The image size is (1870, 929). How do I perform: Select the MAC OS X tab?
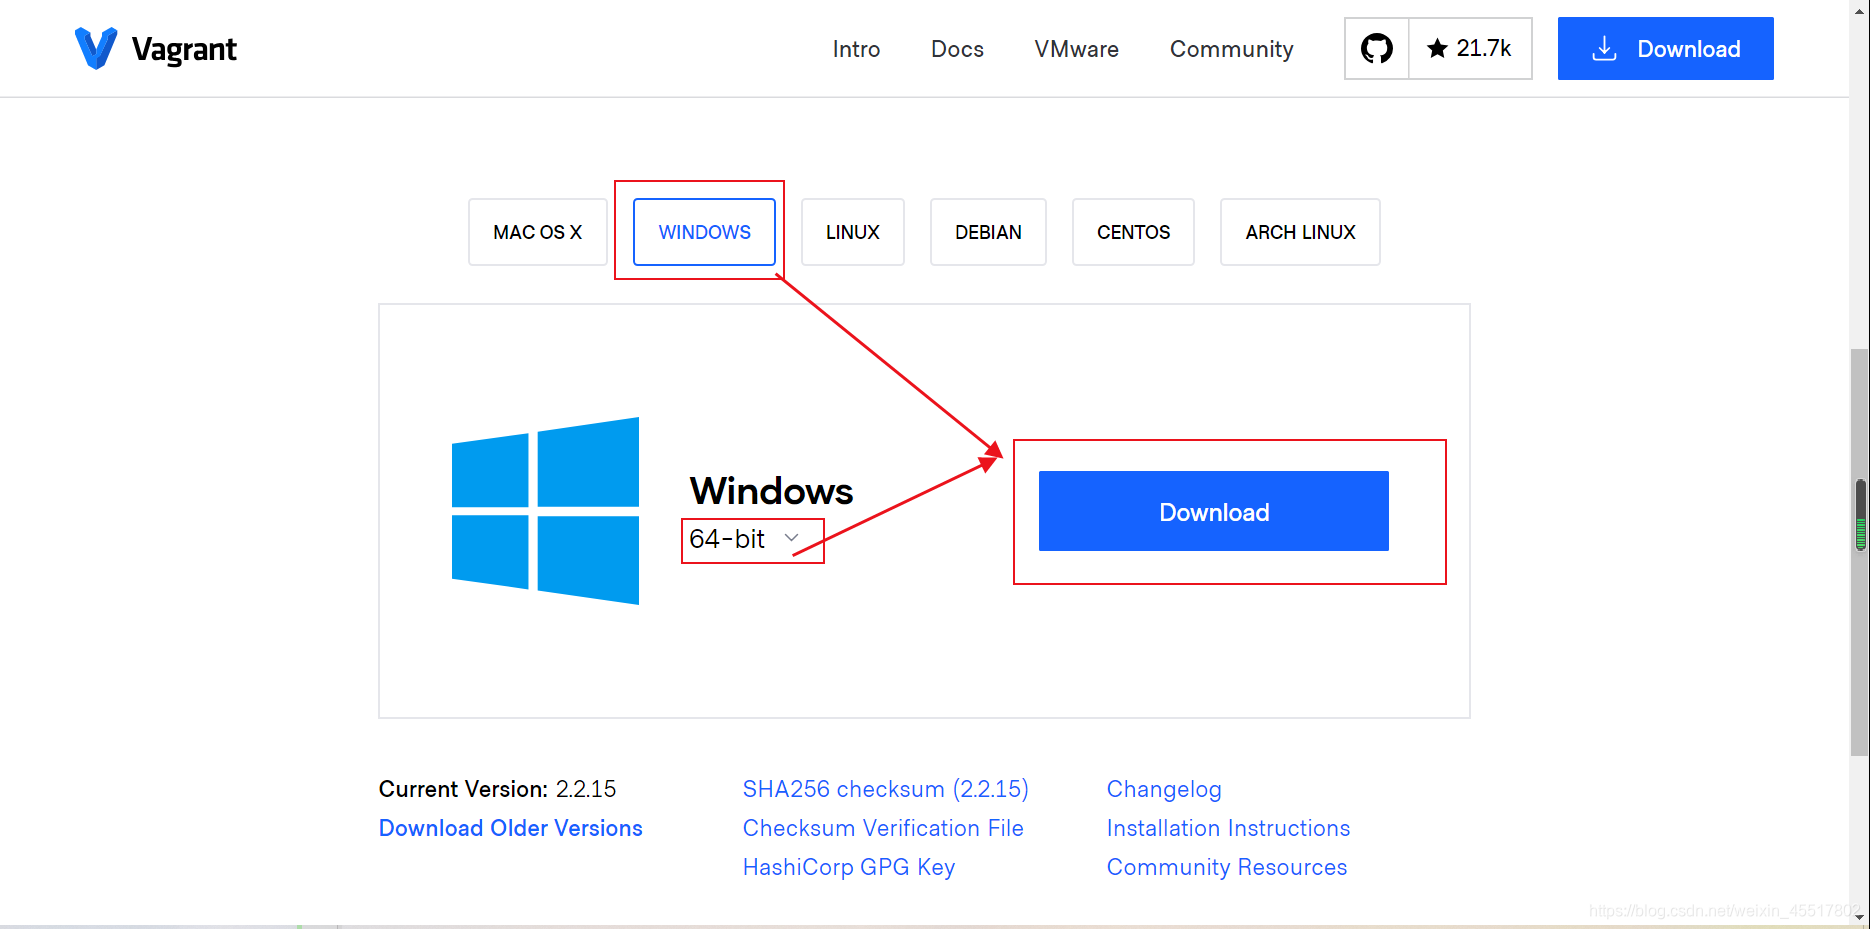coord(537,232)
